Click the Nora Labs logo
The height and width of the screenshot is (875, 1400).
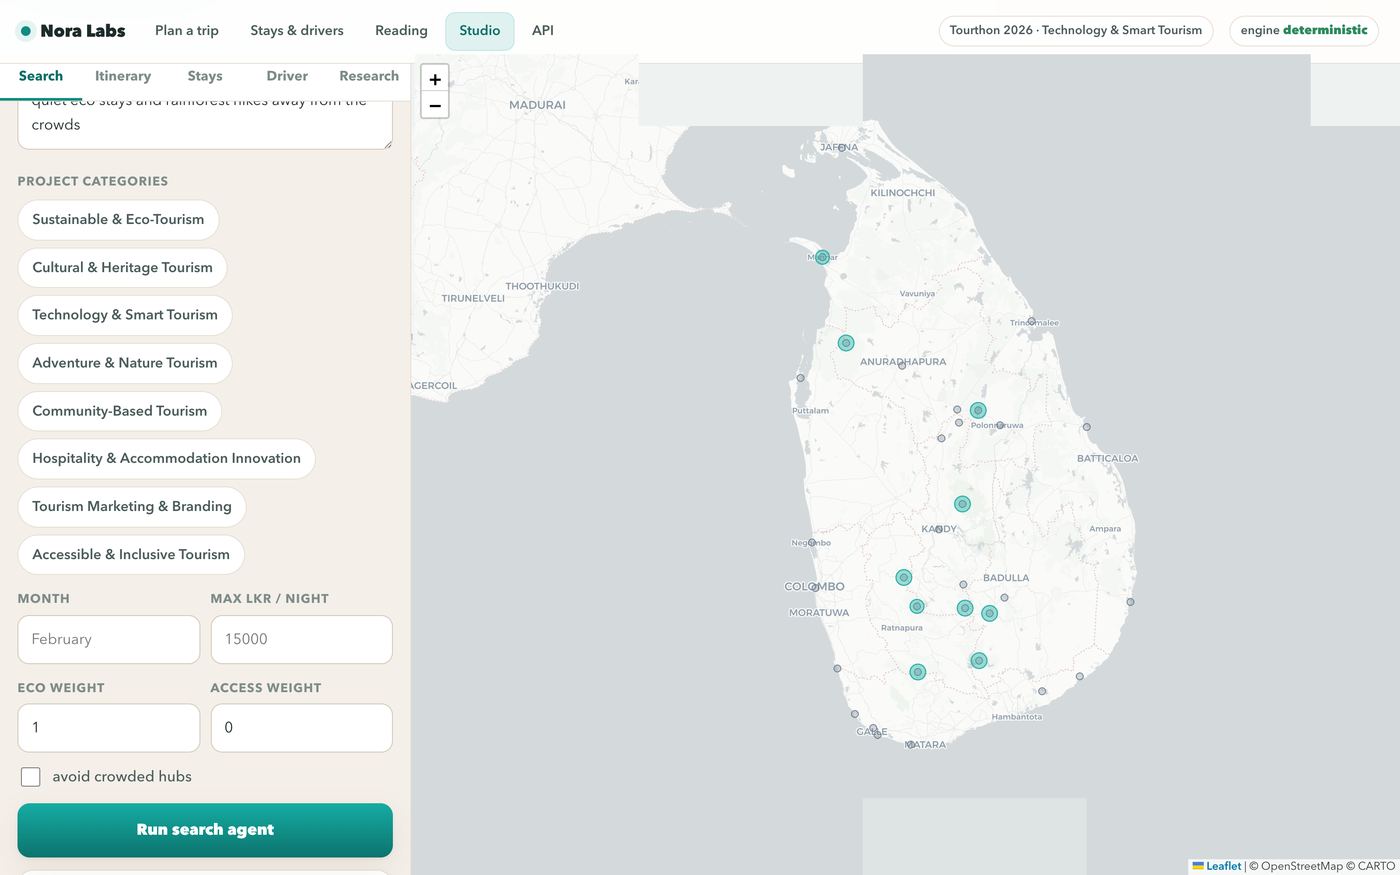click(x=72, y=31)
